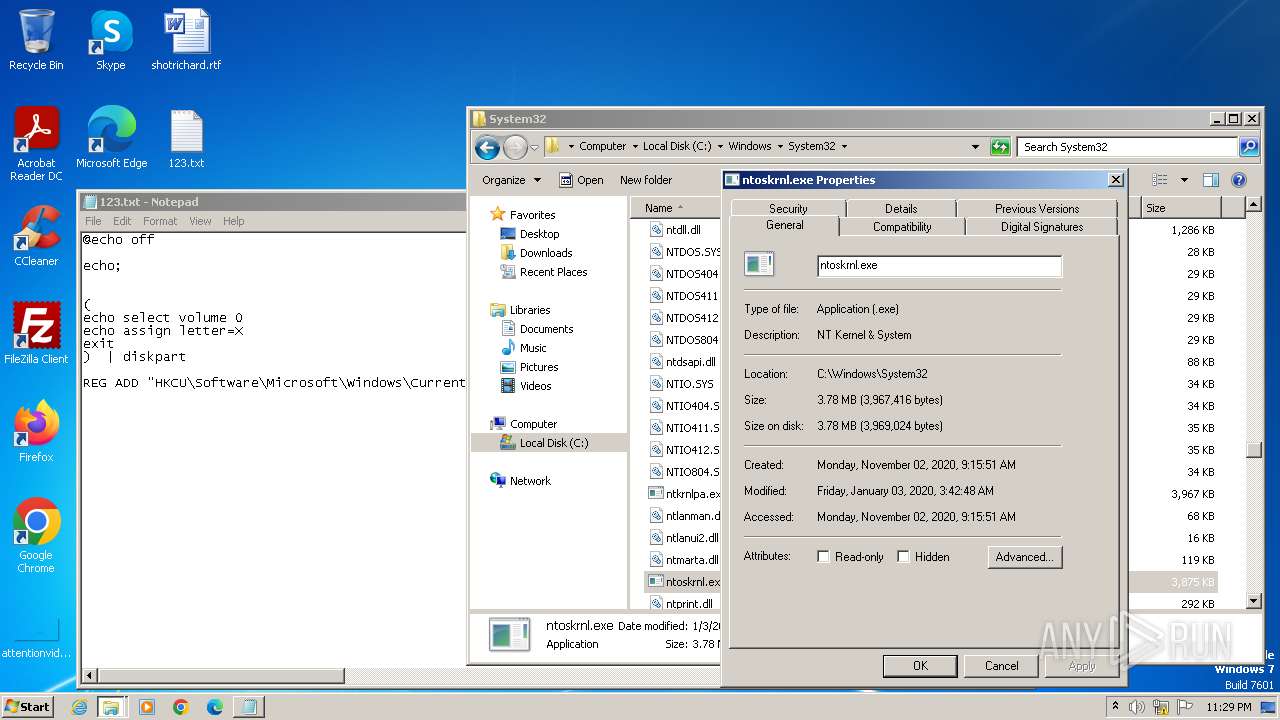The height and width of the screenshot is (720, 1280).
Task: Toggle the preview pane icon in Explorer
Action: [x=1211, y=180]
